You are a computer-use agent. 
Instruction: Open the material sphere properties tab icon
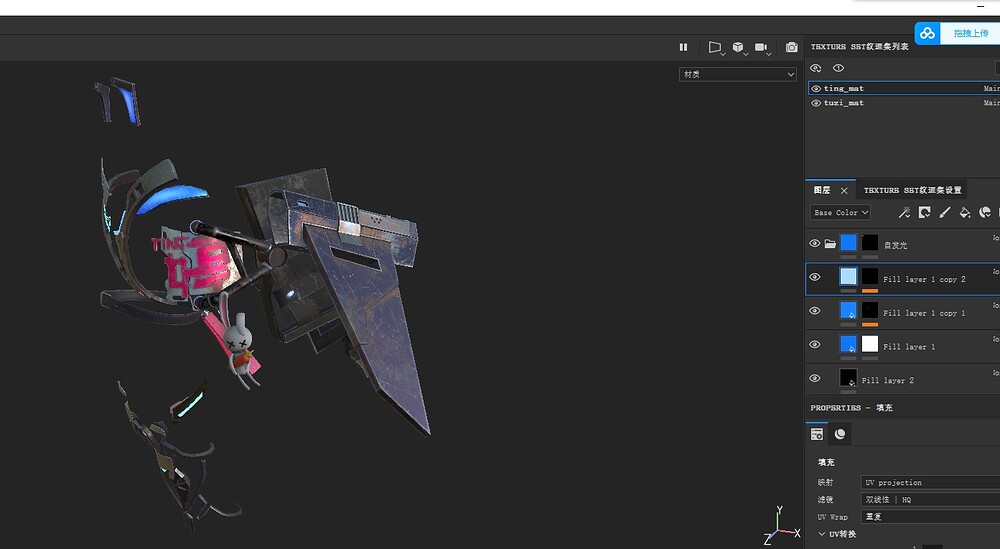840,434
